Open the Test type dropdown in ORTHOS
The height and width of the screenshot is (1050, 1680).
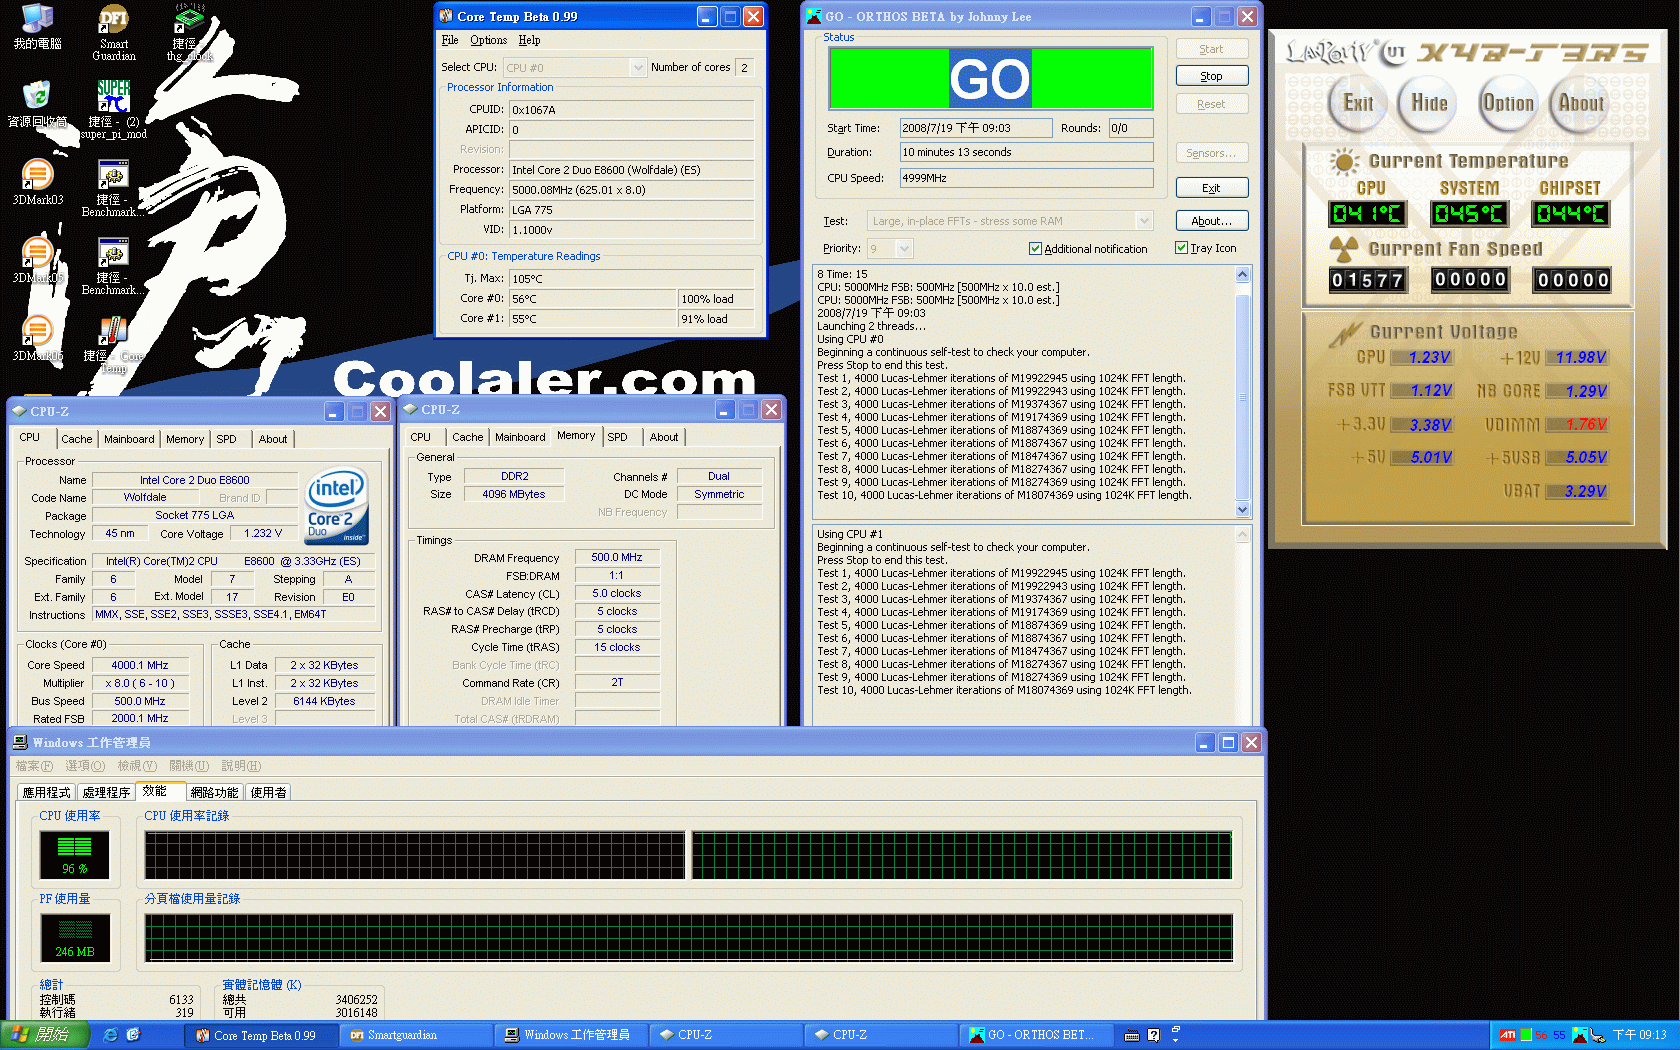point(1144,221)
